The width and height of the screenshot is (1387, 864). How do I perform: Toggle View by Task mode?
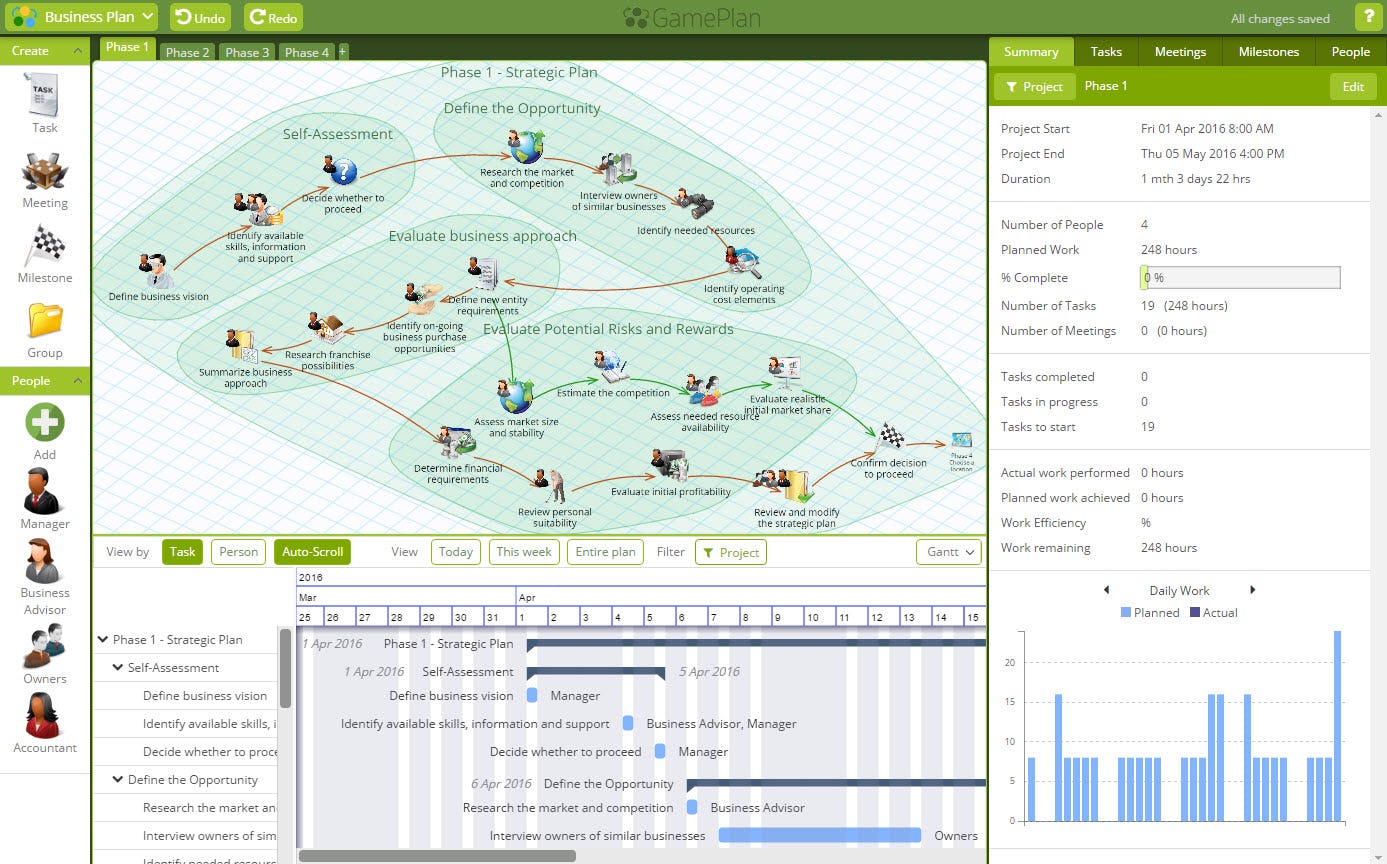click(x=182, y=551)
